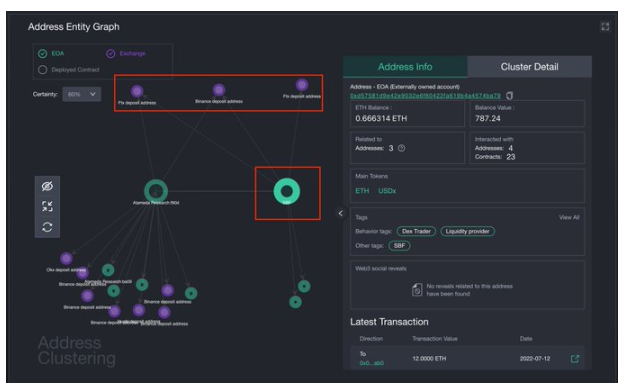Click the SBF other tag

coord(399,246)
